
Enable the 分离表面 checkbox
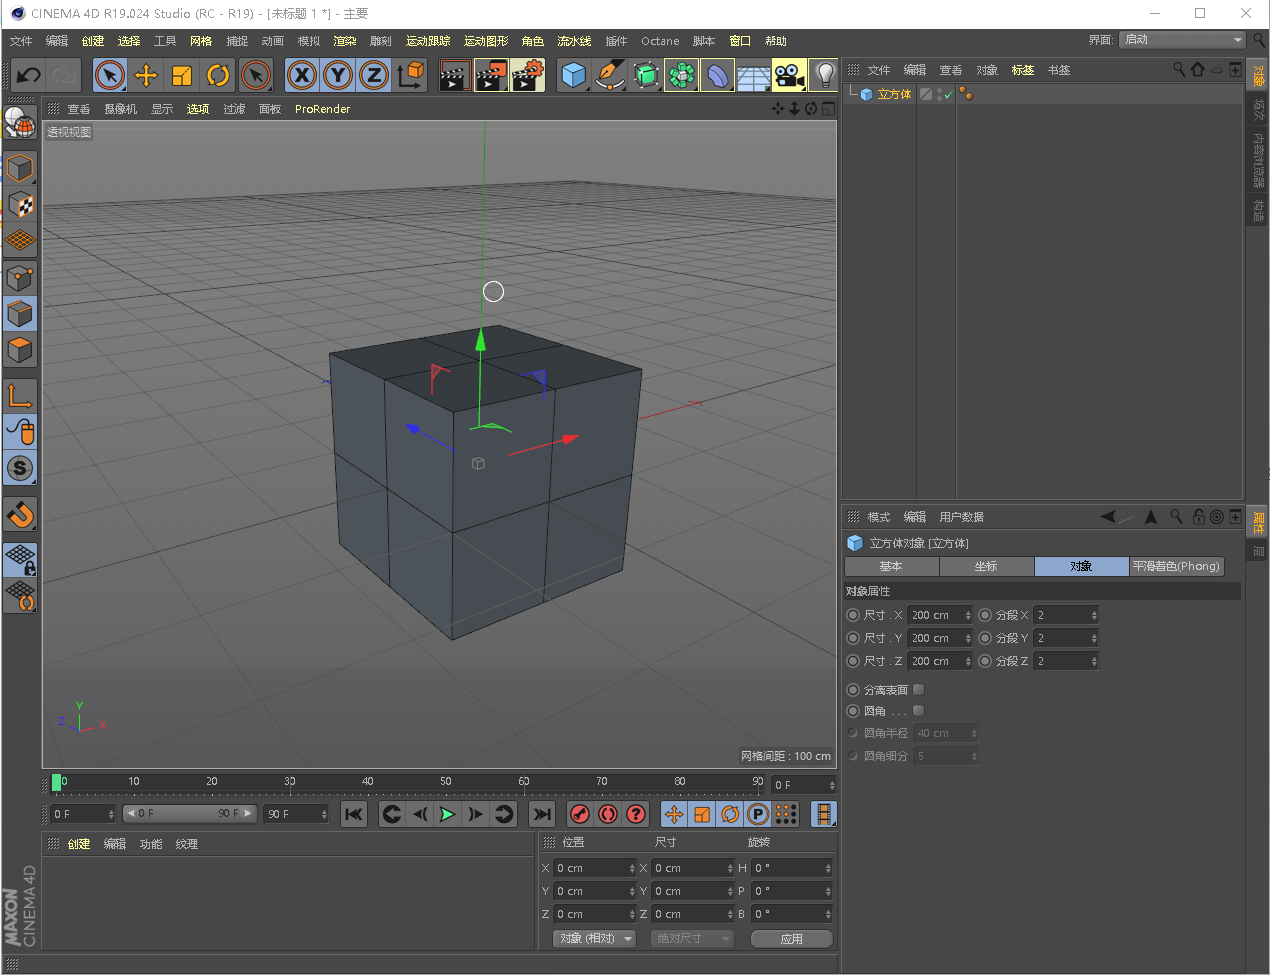click(918, 690)
